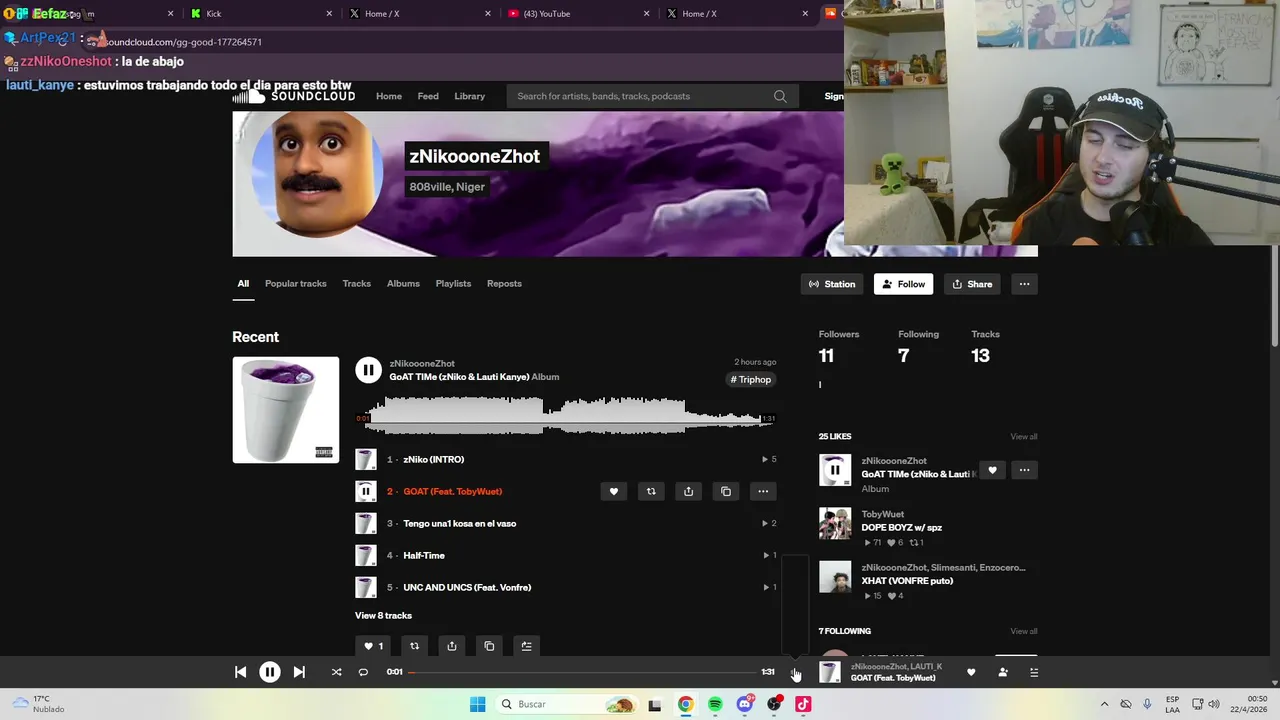The width and height of the screenshot is (1280, 720).
Task: Open the Windows Start menu
Action: [x=478, y=704]
